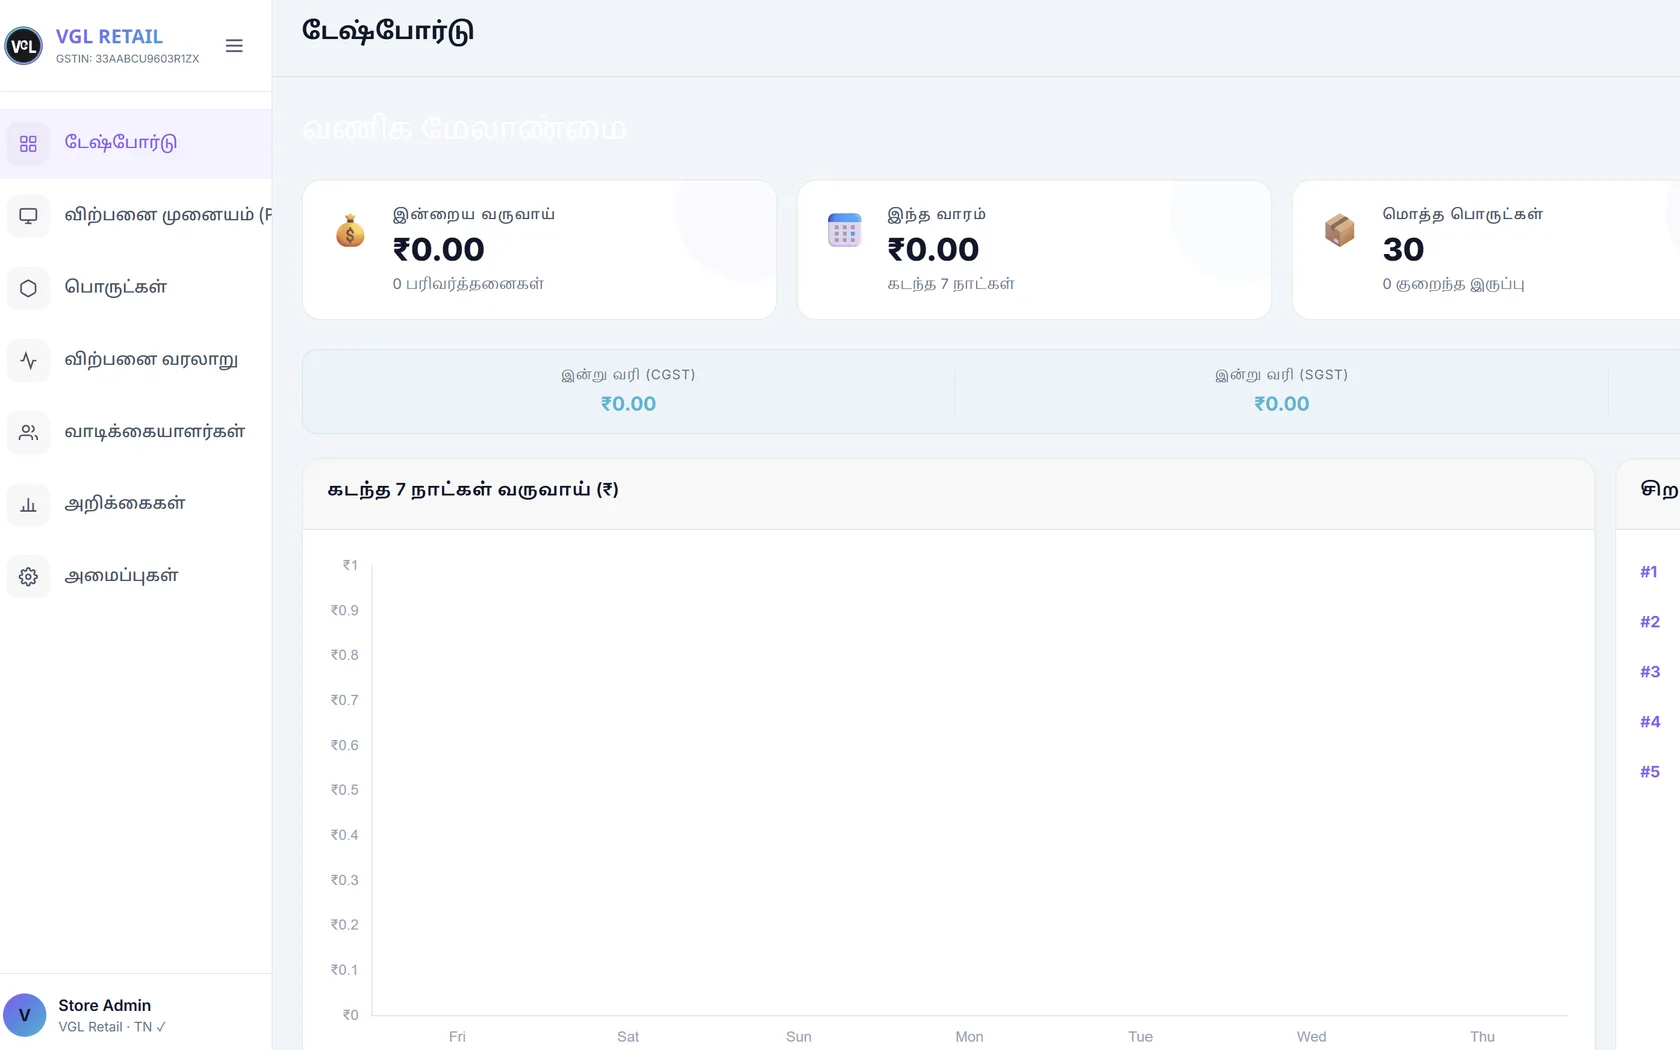Select rank #3 in top list
Screen dimensions: 1680x1050
click(1650, 672)
